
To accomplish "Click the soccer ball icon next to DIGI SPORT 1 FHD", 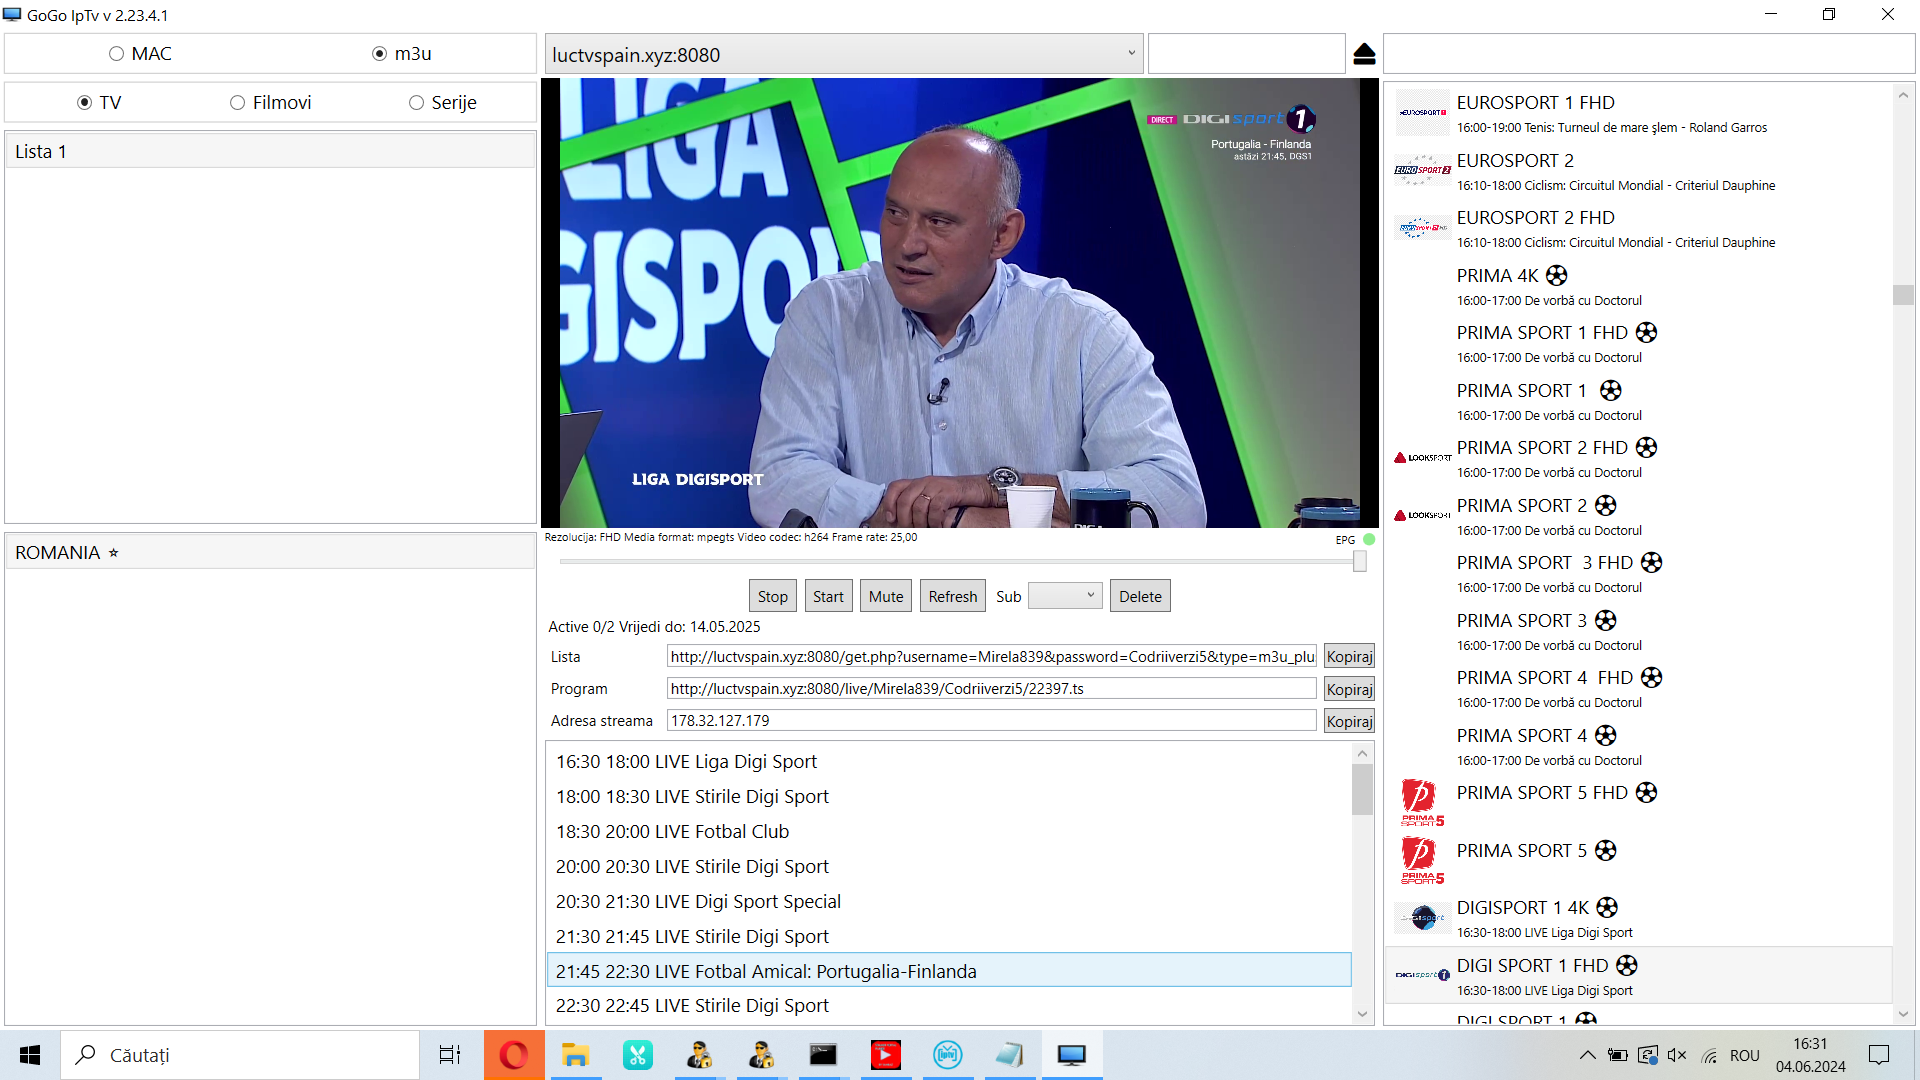I will coord(1627,965).
